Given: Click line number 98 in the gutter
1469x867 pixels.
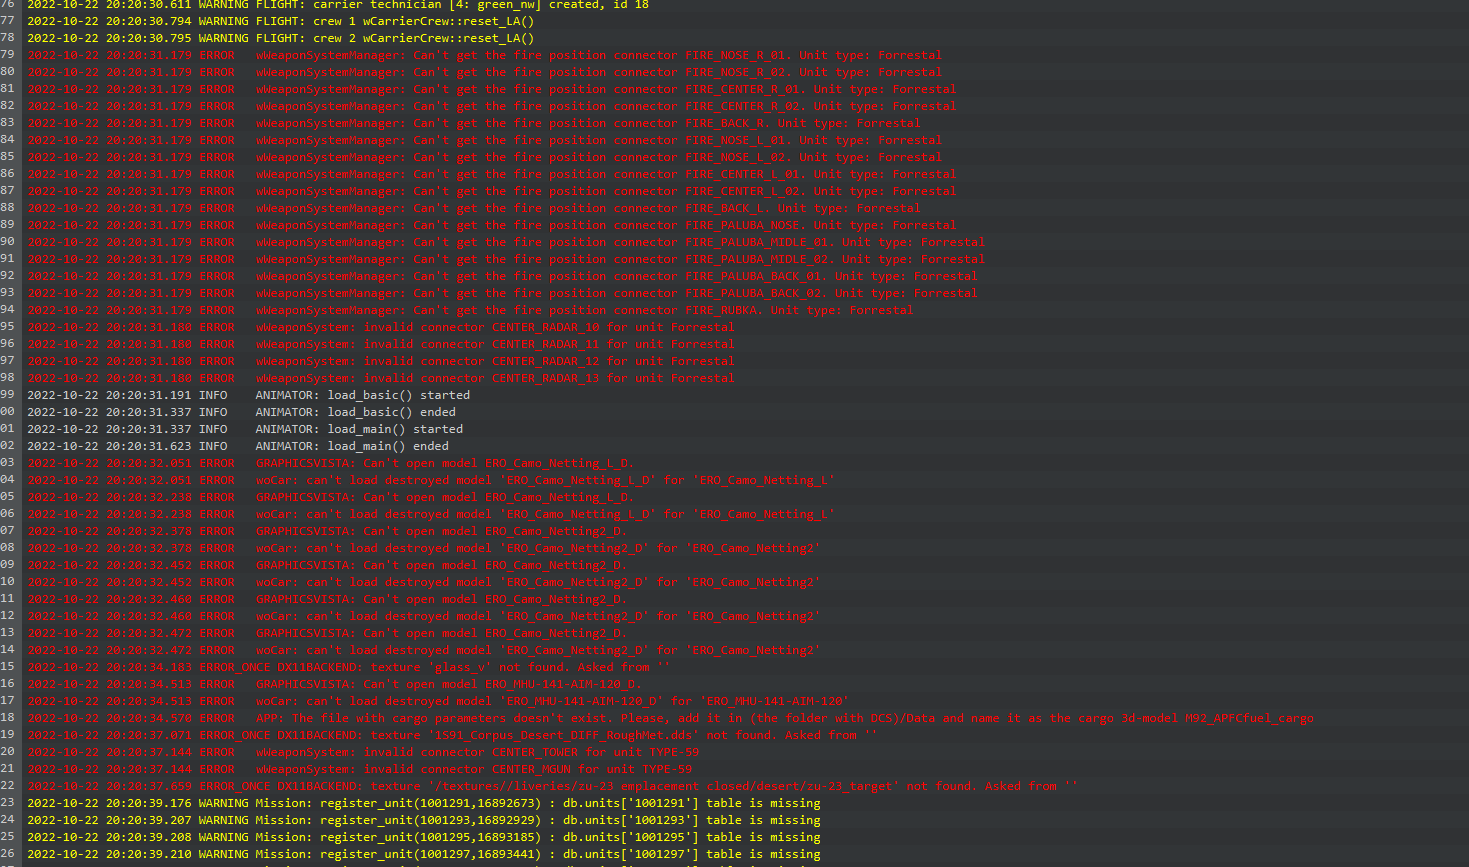Looking at the screenshot, I should click(x=7, y=378).
